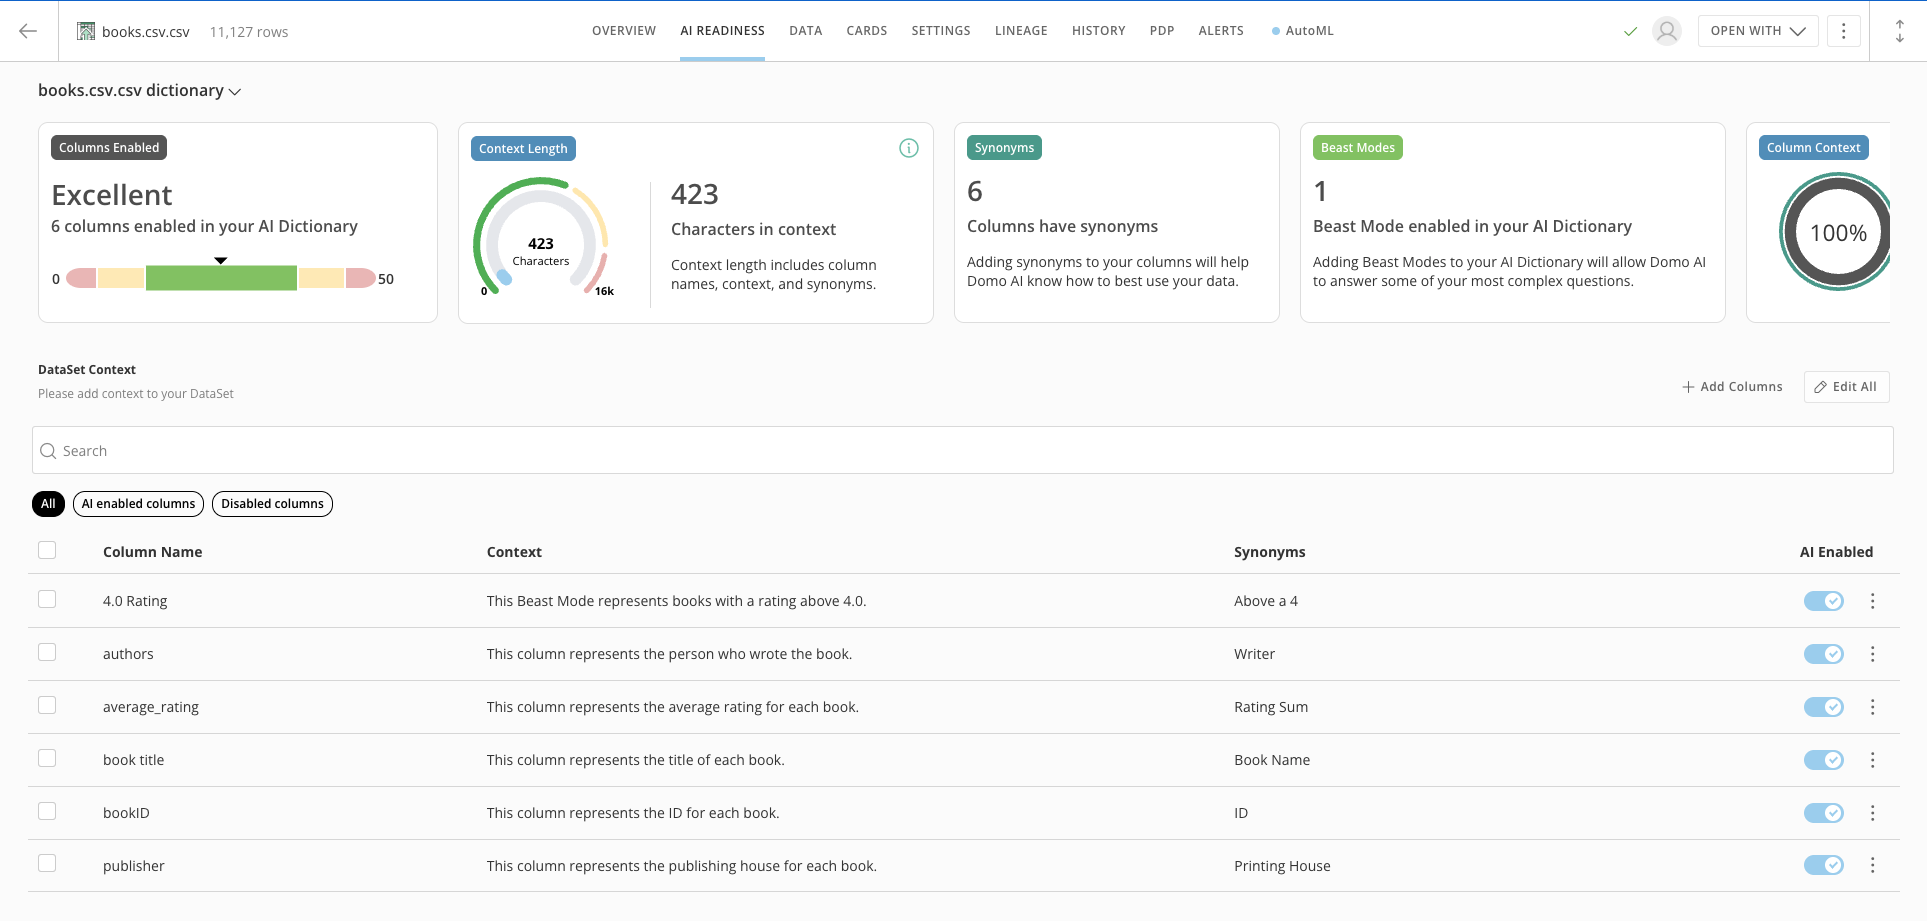Click the green Columns Enabled gauge bar

(221, 278)
